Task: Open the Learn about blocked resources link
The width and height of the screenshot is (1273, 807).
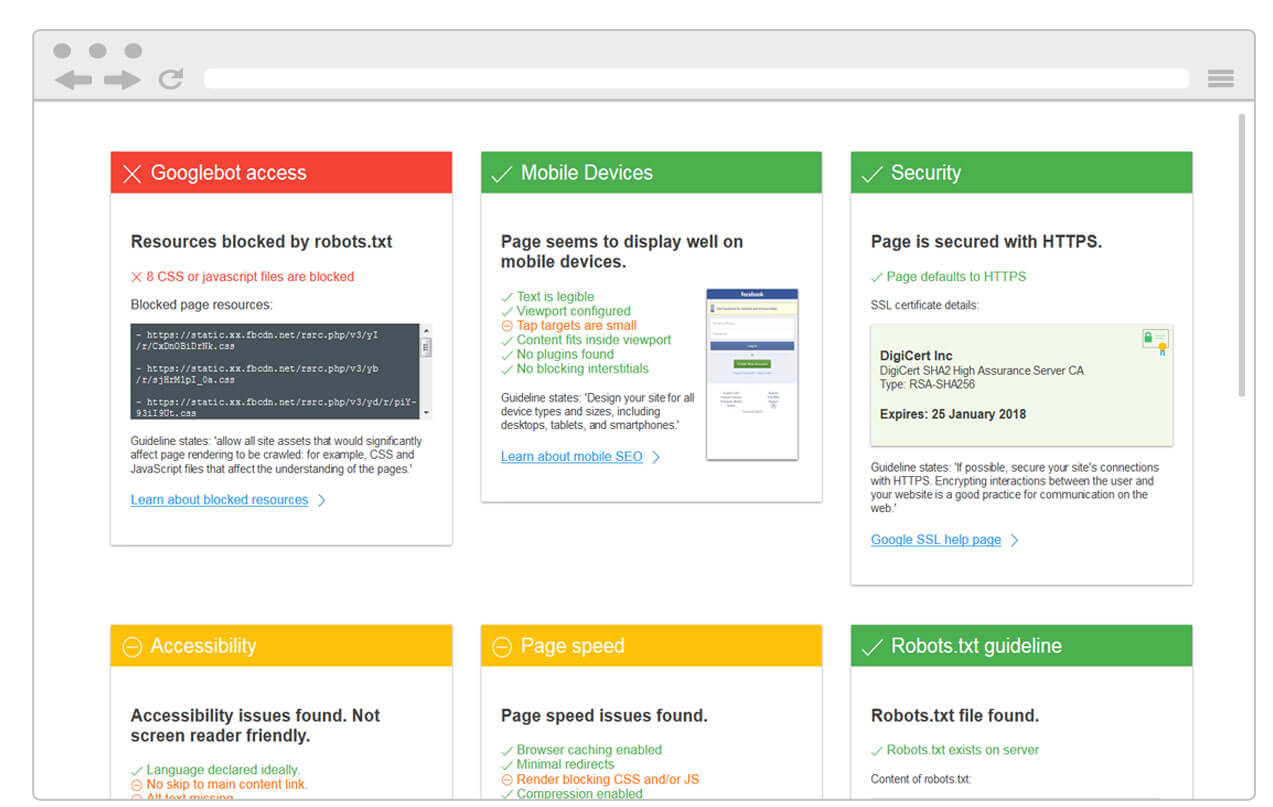Action: point(219,500)
